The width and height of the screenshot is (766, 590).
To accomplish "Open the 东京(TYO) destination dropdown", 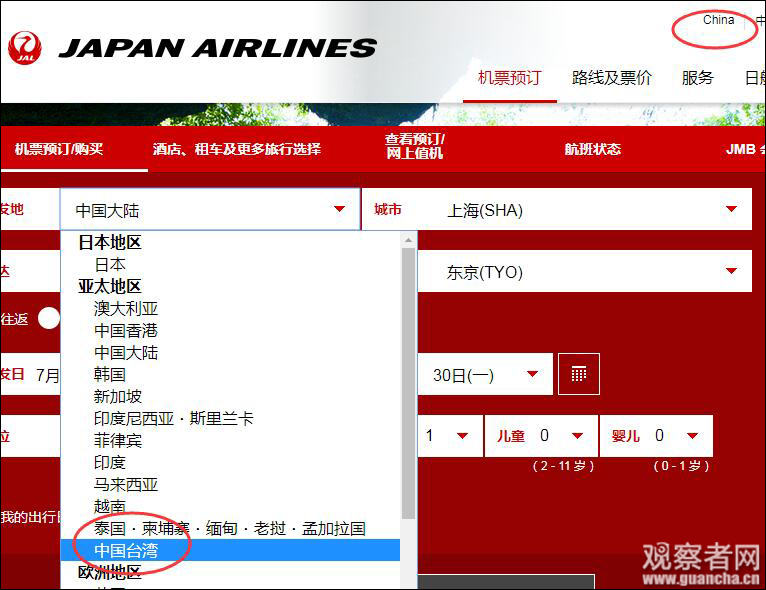I will coord(585,272).
